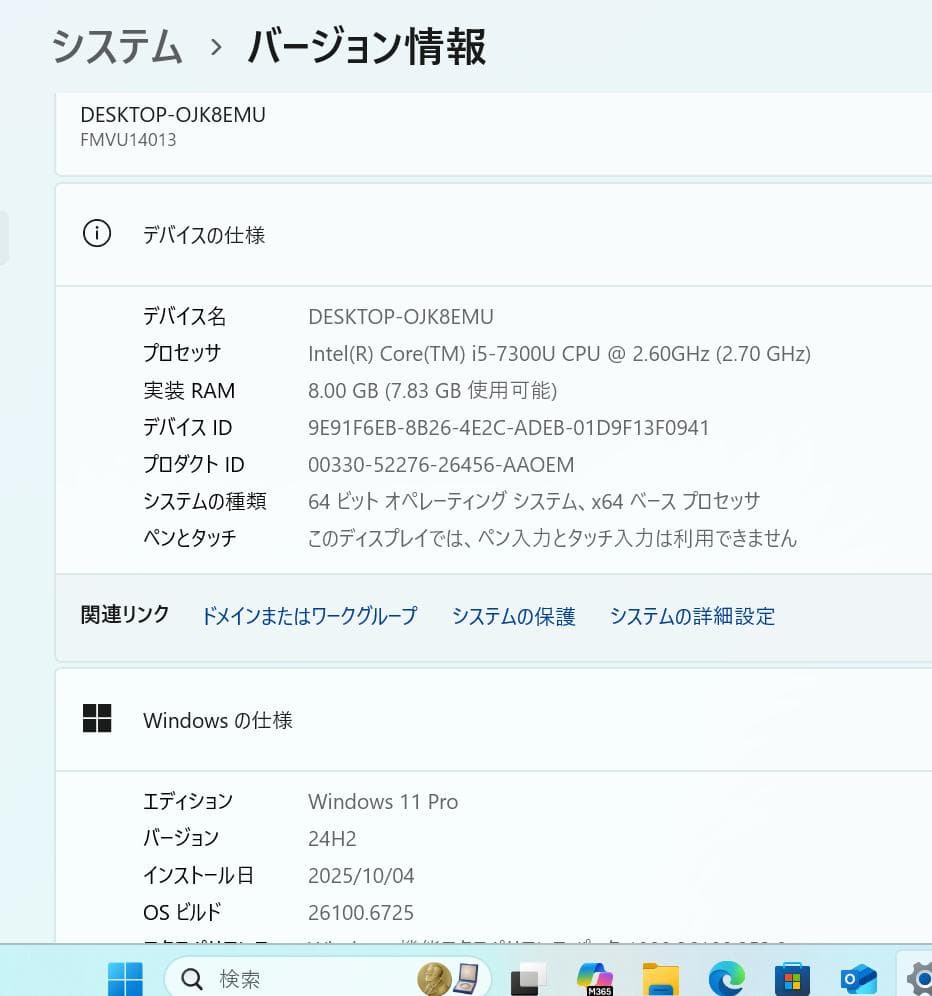
Task: Open システムの保護 link
Action: (513, 616)
